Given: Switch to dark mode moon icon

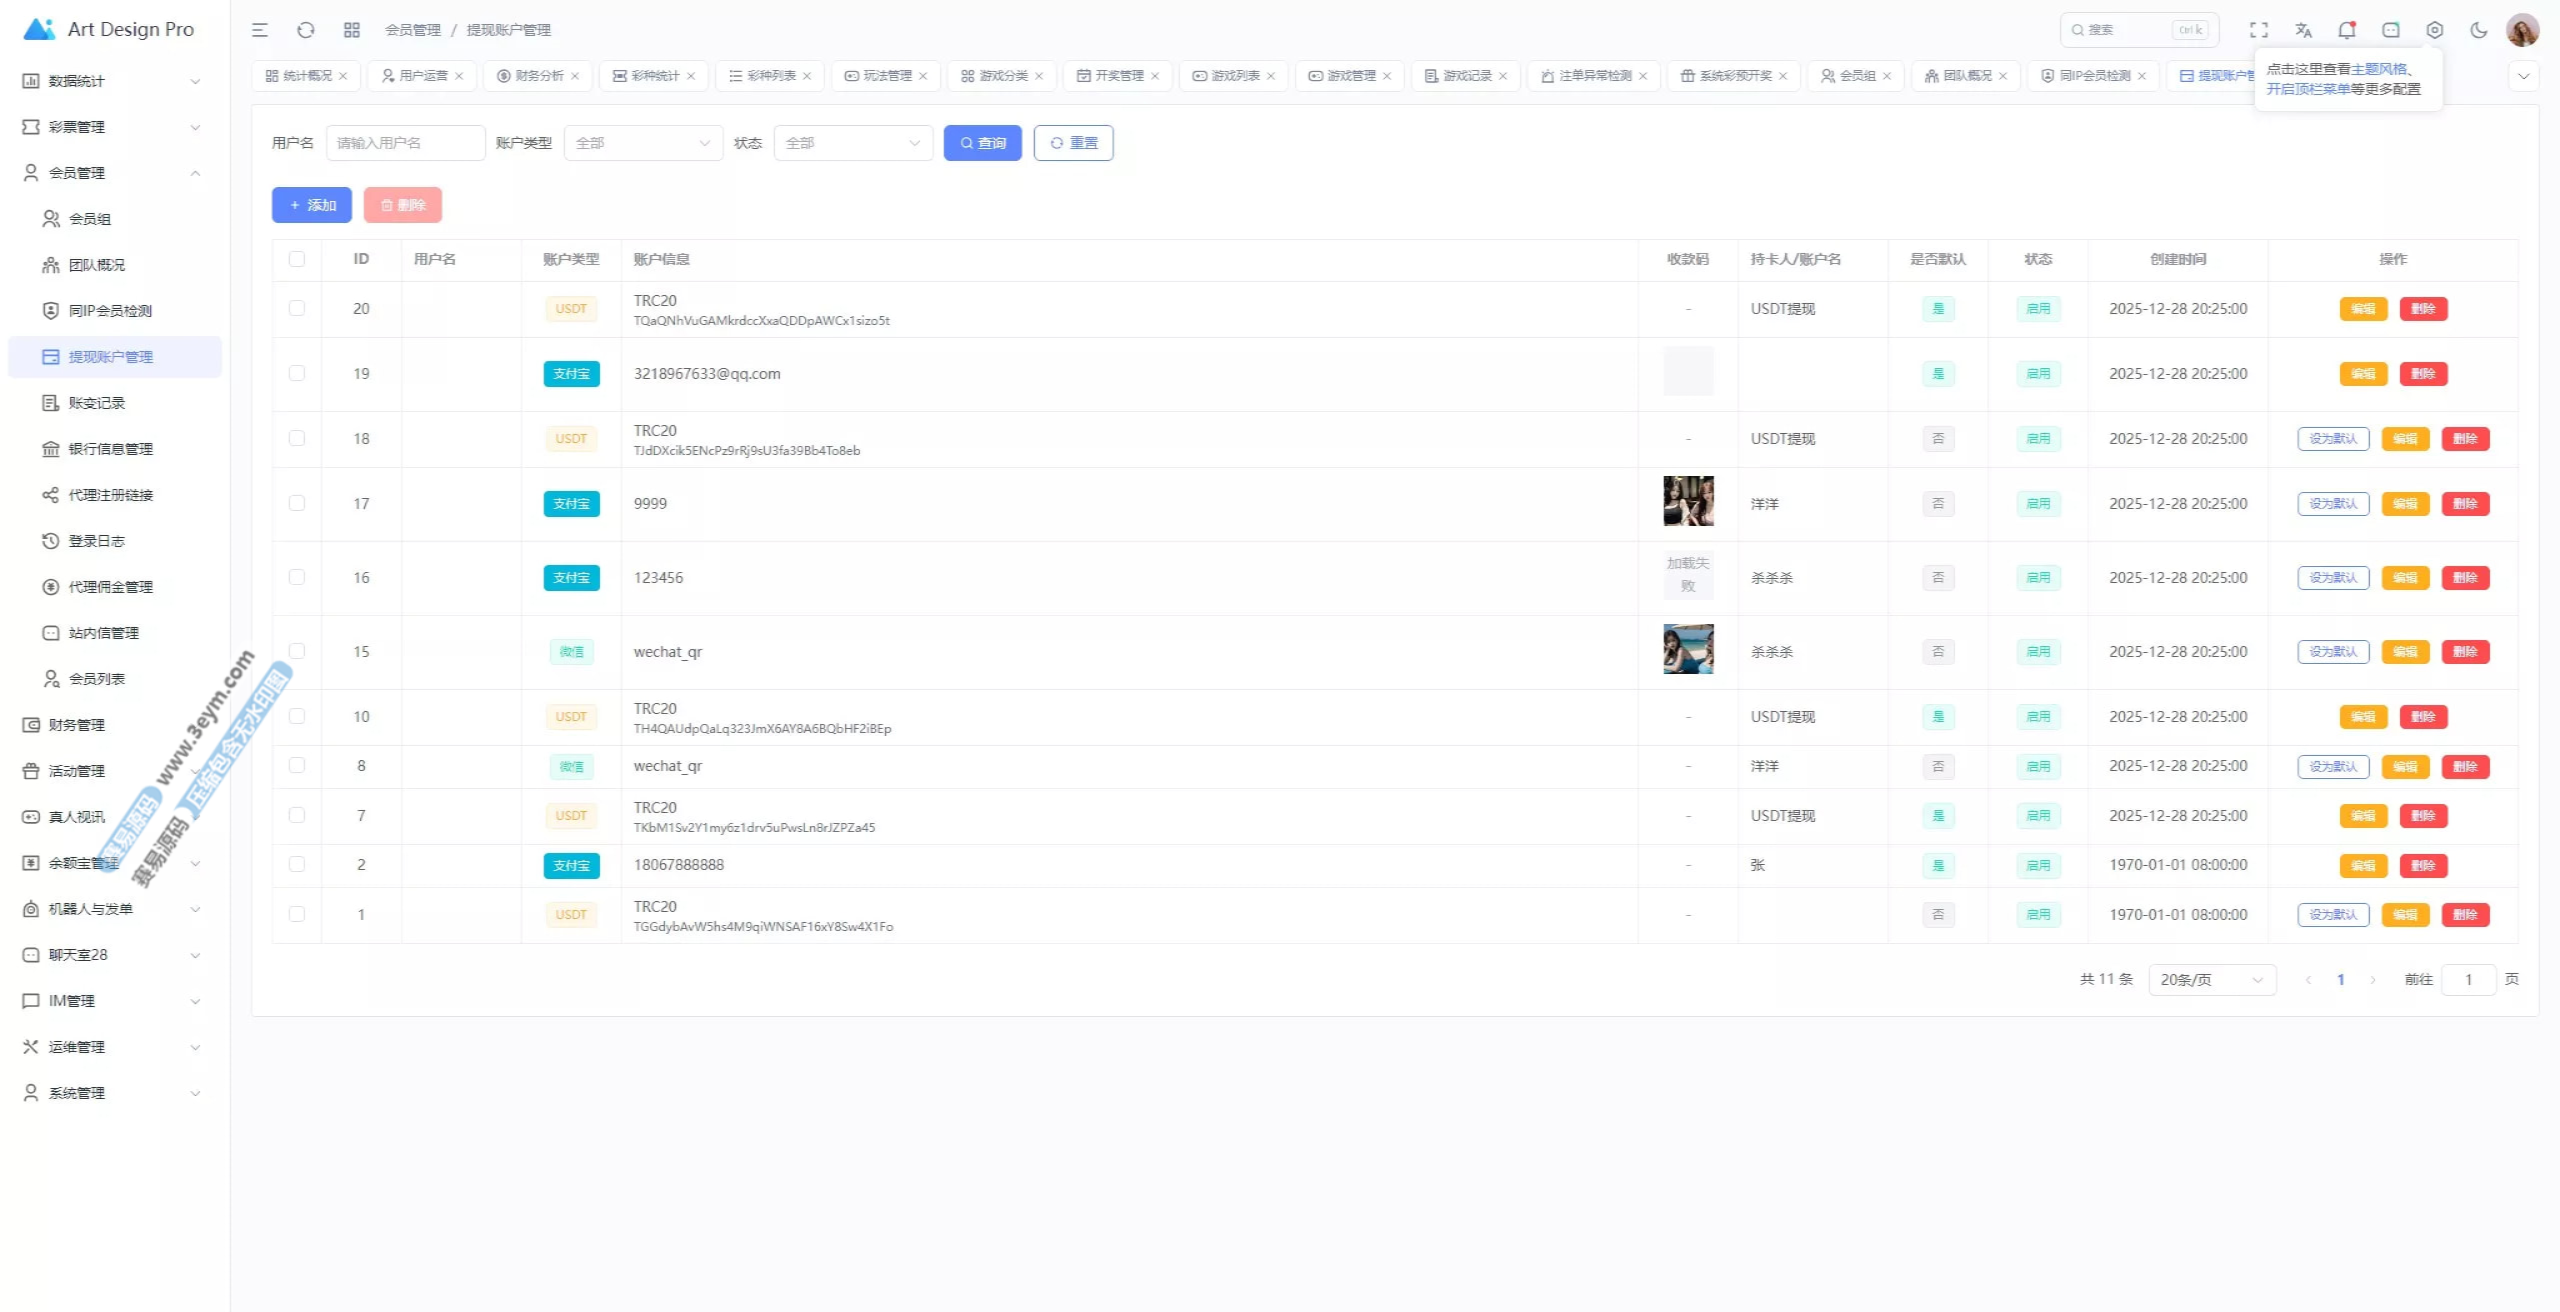Looking at the screenshot, I should click(2479, 30).
